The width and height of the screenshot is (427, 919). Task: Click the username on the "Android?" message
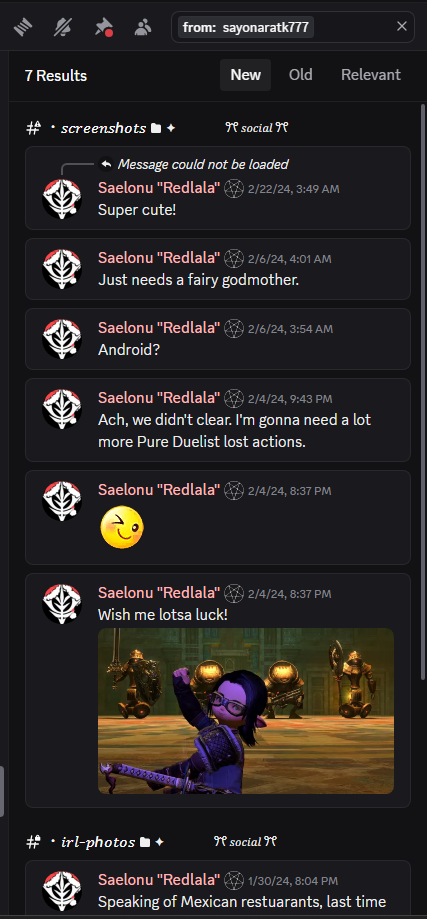click(x=159, y=327)
